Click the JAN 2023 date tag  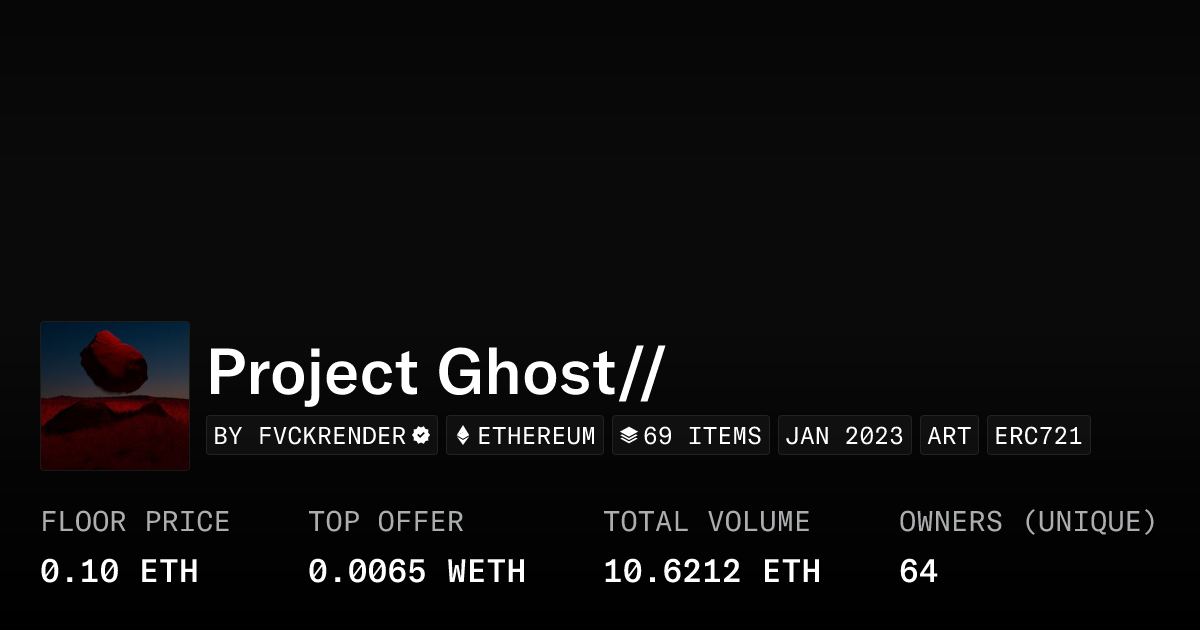click(844, 436)
